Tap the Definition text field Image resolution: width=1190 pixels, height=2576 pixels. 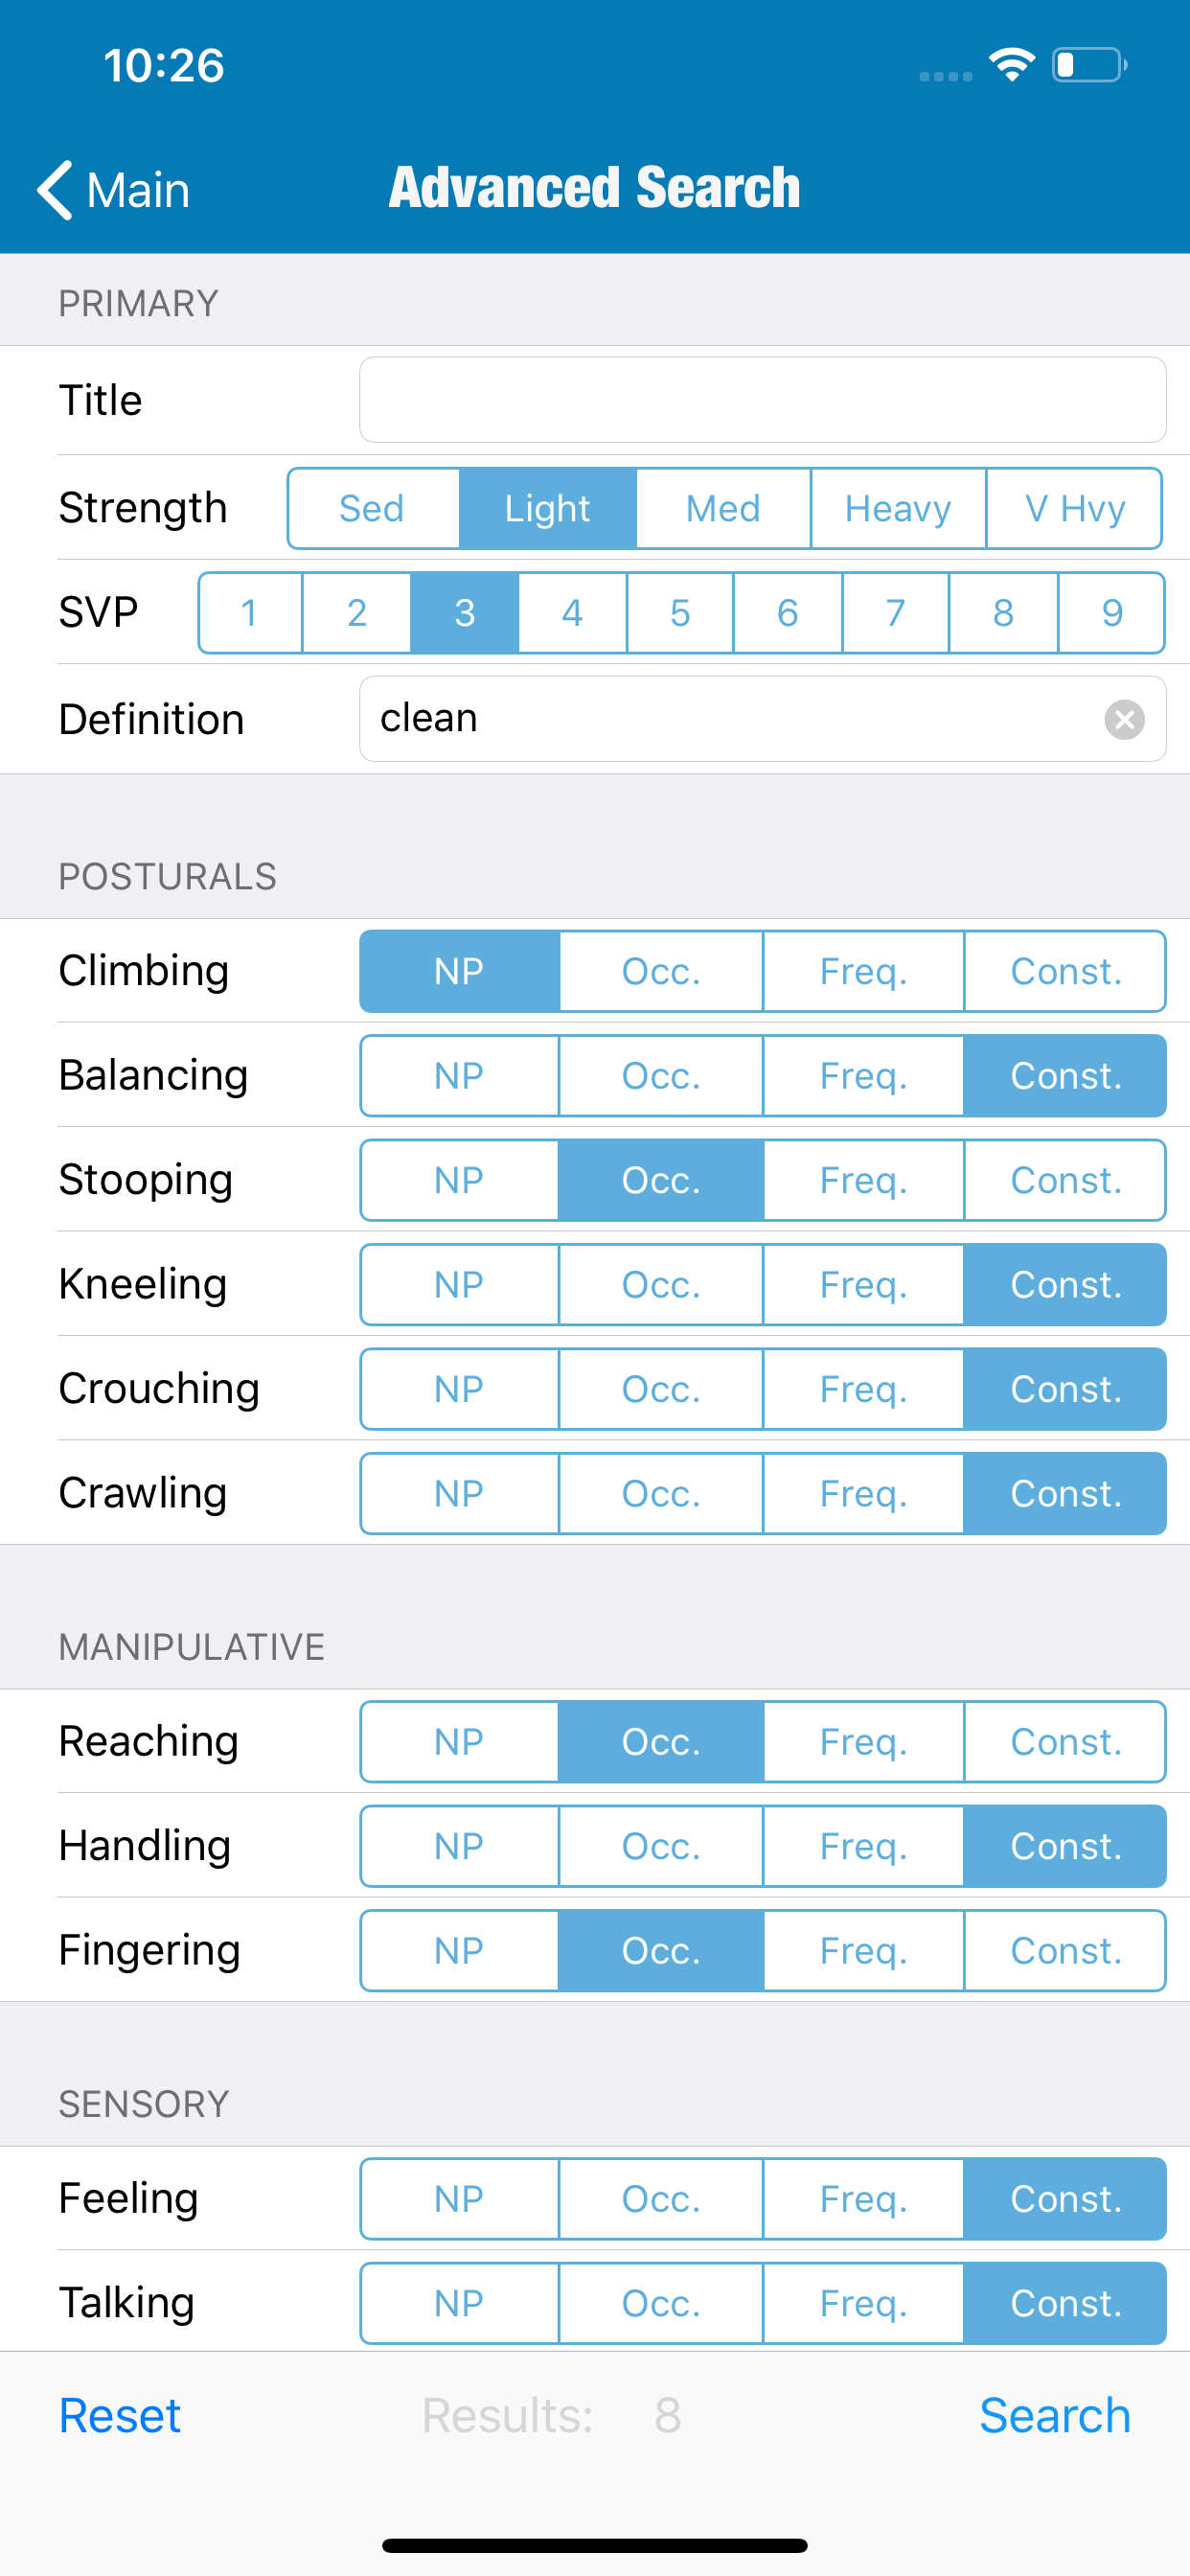[730, 719]
